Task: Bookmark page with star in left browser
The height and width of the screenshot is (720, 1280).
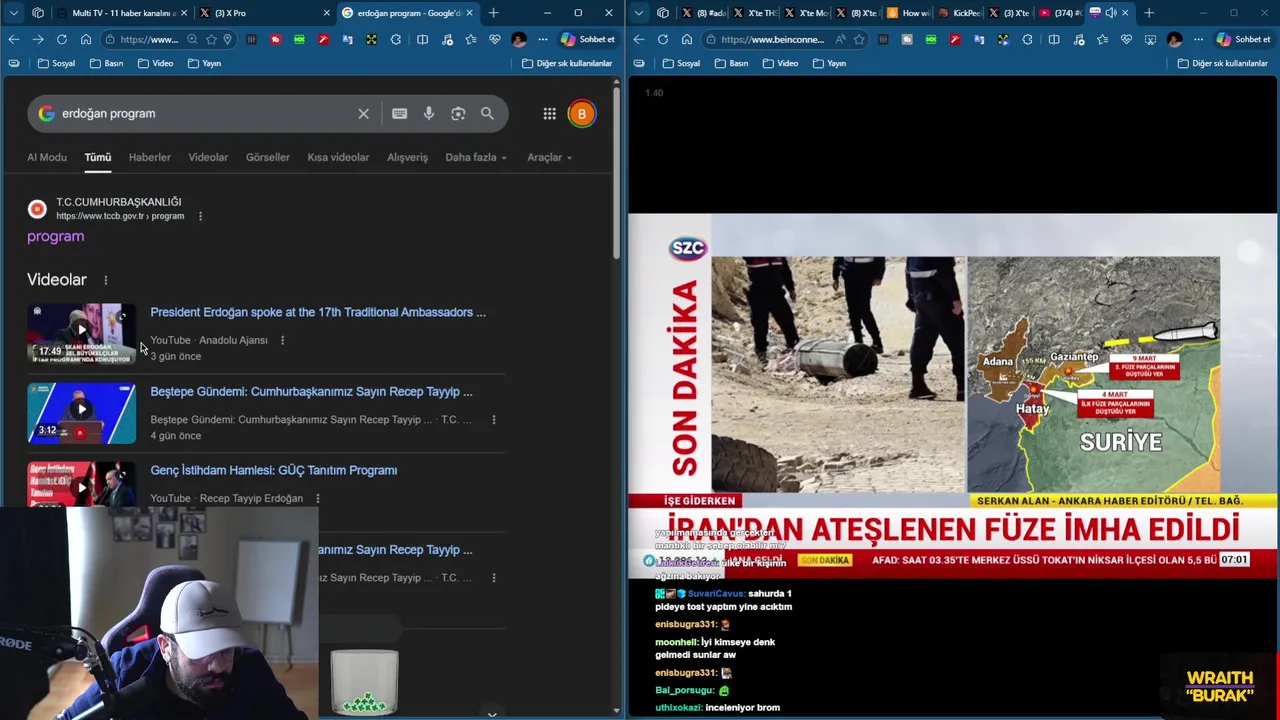Action: 211,39
